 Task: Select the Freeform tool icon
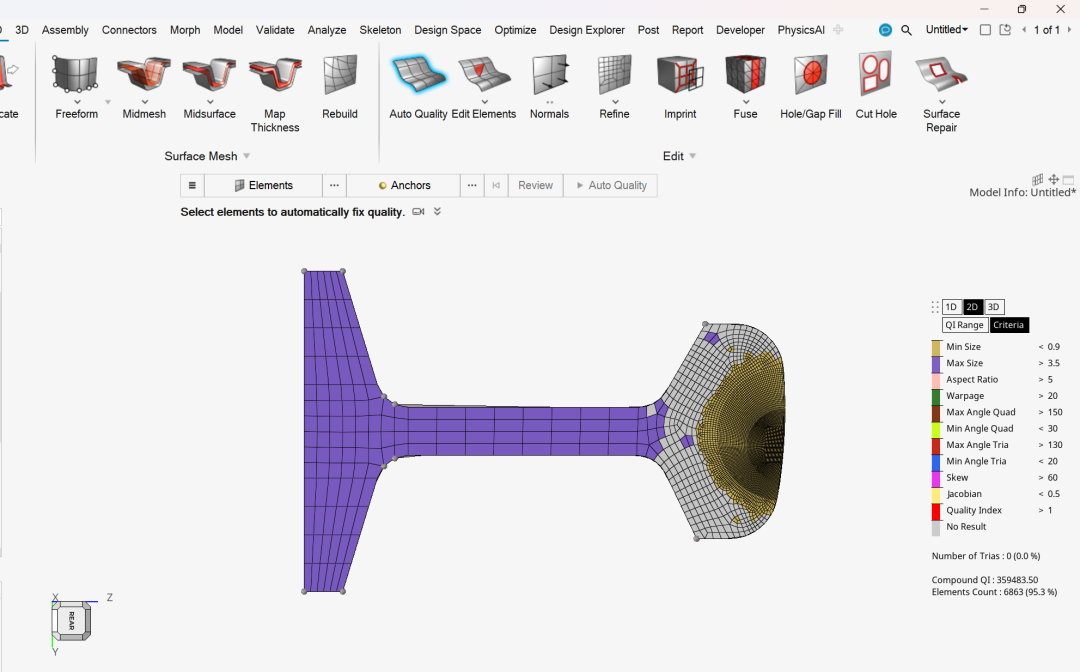point(76,74)
